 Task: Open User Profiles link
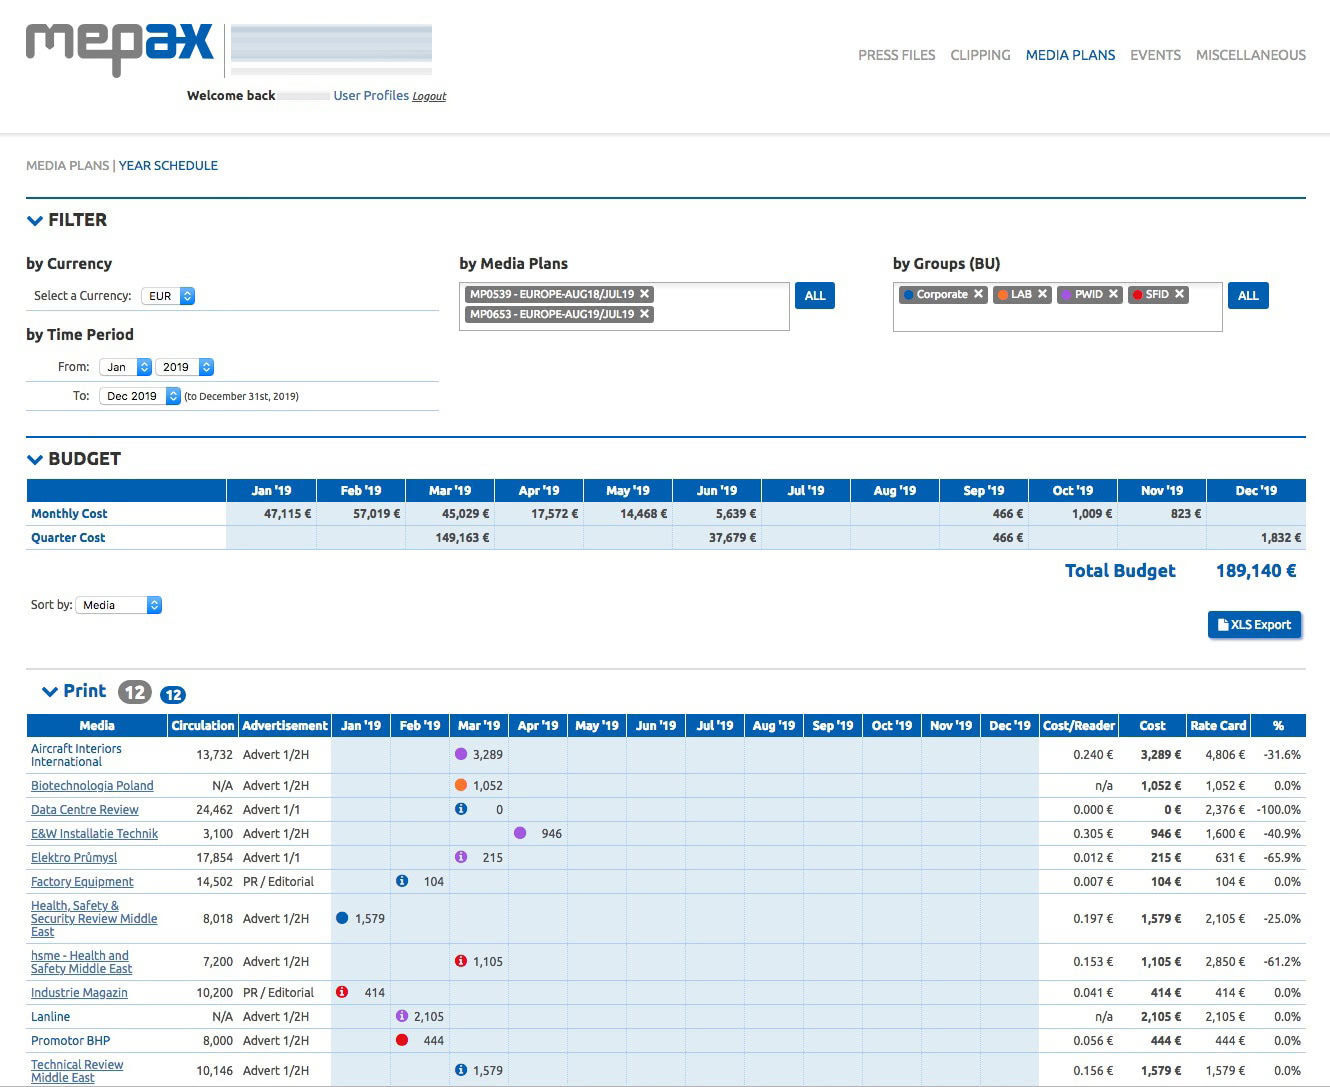coord(371,96)
